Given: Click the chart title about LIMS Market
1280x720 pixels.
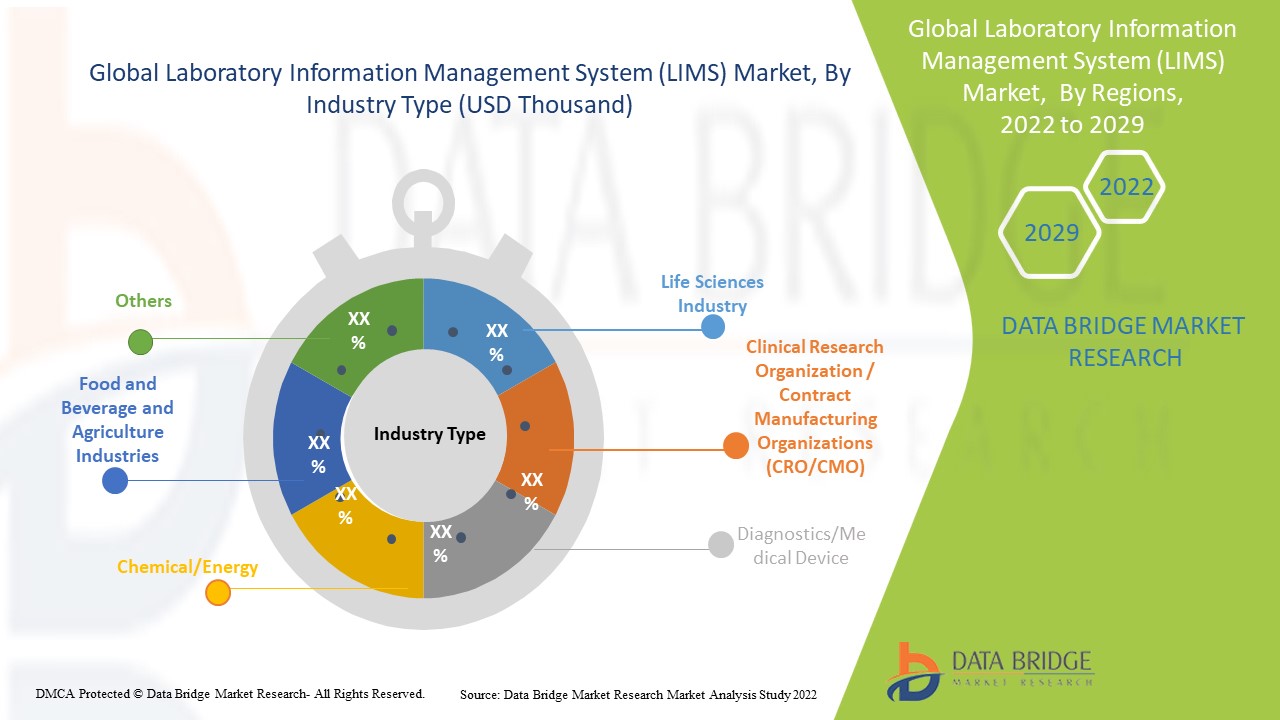Looking at the screenshot, I should 470,90.
